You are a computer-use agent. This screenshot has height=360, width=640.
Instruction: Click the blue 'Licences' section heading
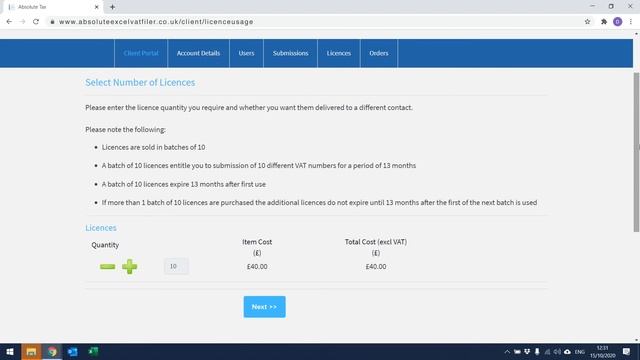click(101, 228)
